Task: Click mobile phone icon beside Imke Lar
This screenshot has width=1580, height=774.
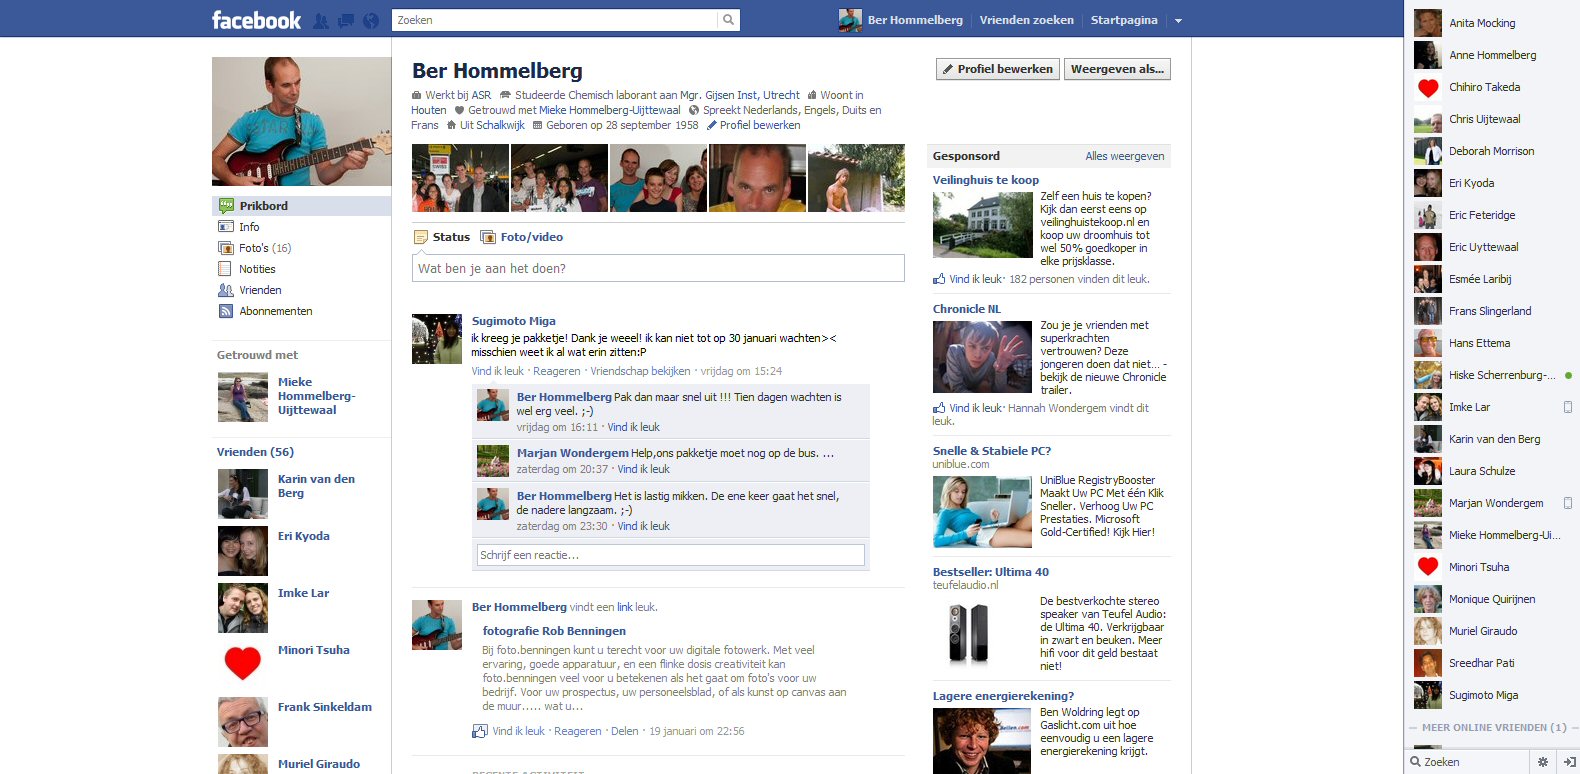Action: point(1568,407)
